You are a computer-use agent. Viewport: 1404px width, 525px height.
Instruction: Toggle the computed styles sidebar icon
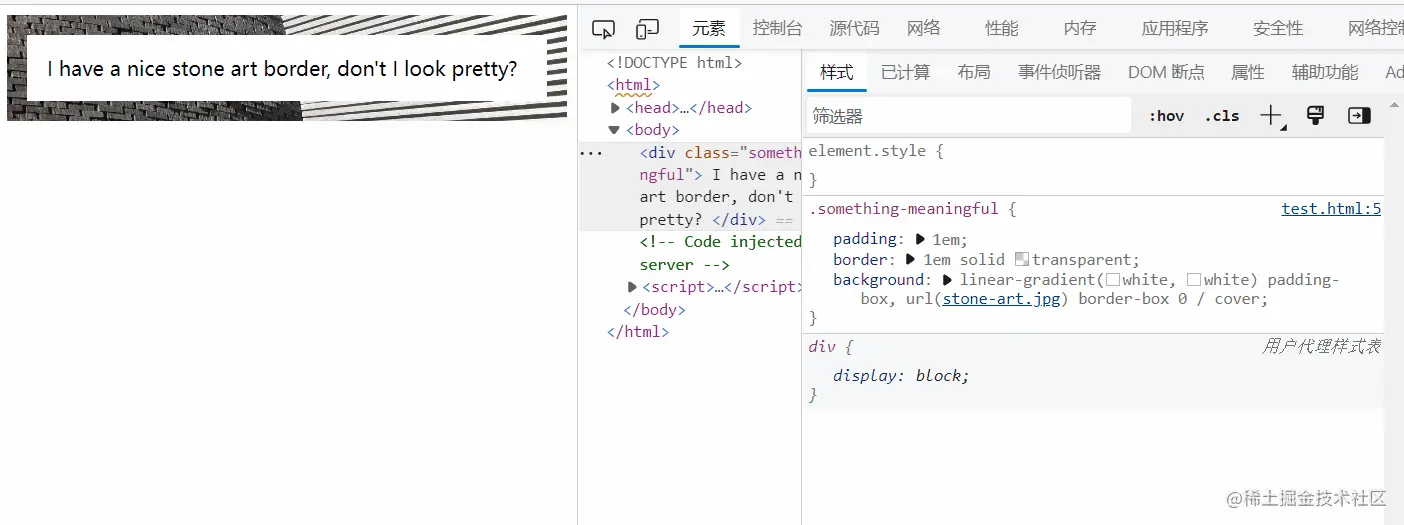pyautogui.click(x=1359, y=115)
